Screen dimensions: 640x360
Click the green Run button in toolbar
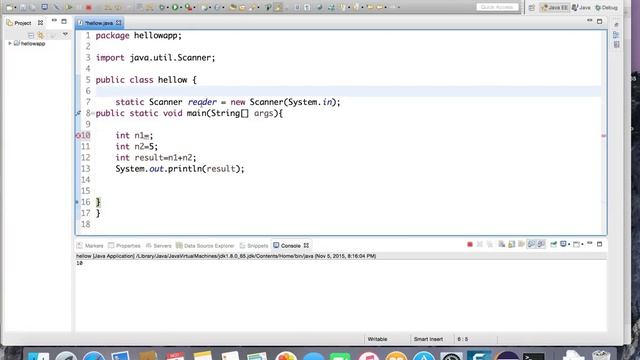pyautogui.click(x=175, y=7)
